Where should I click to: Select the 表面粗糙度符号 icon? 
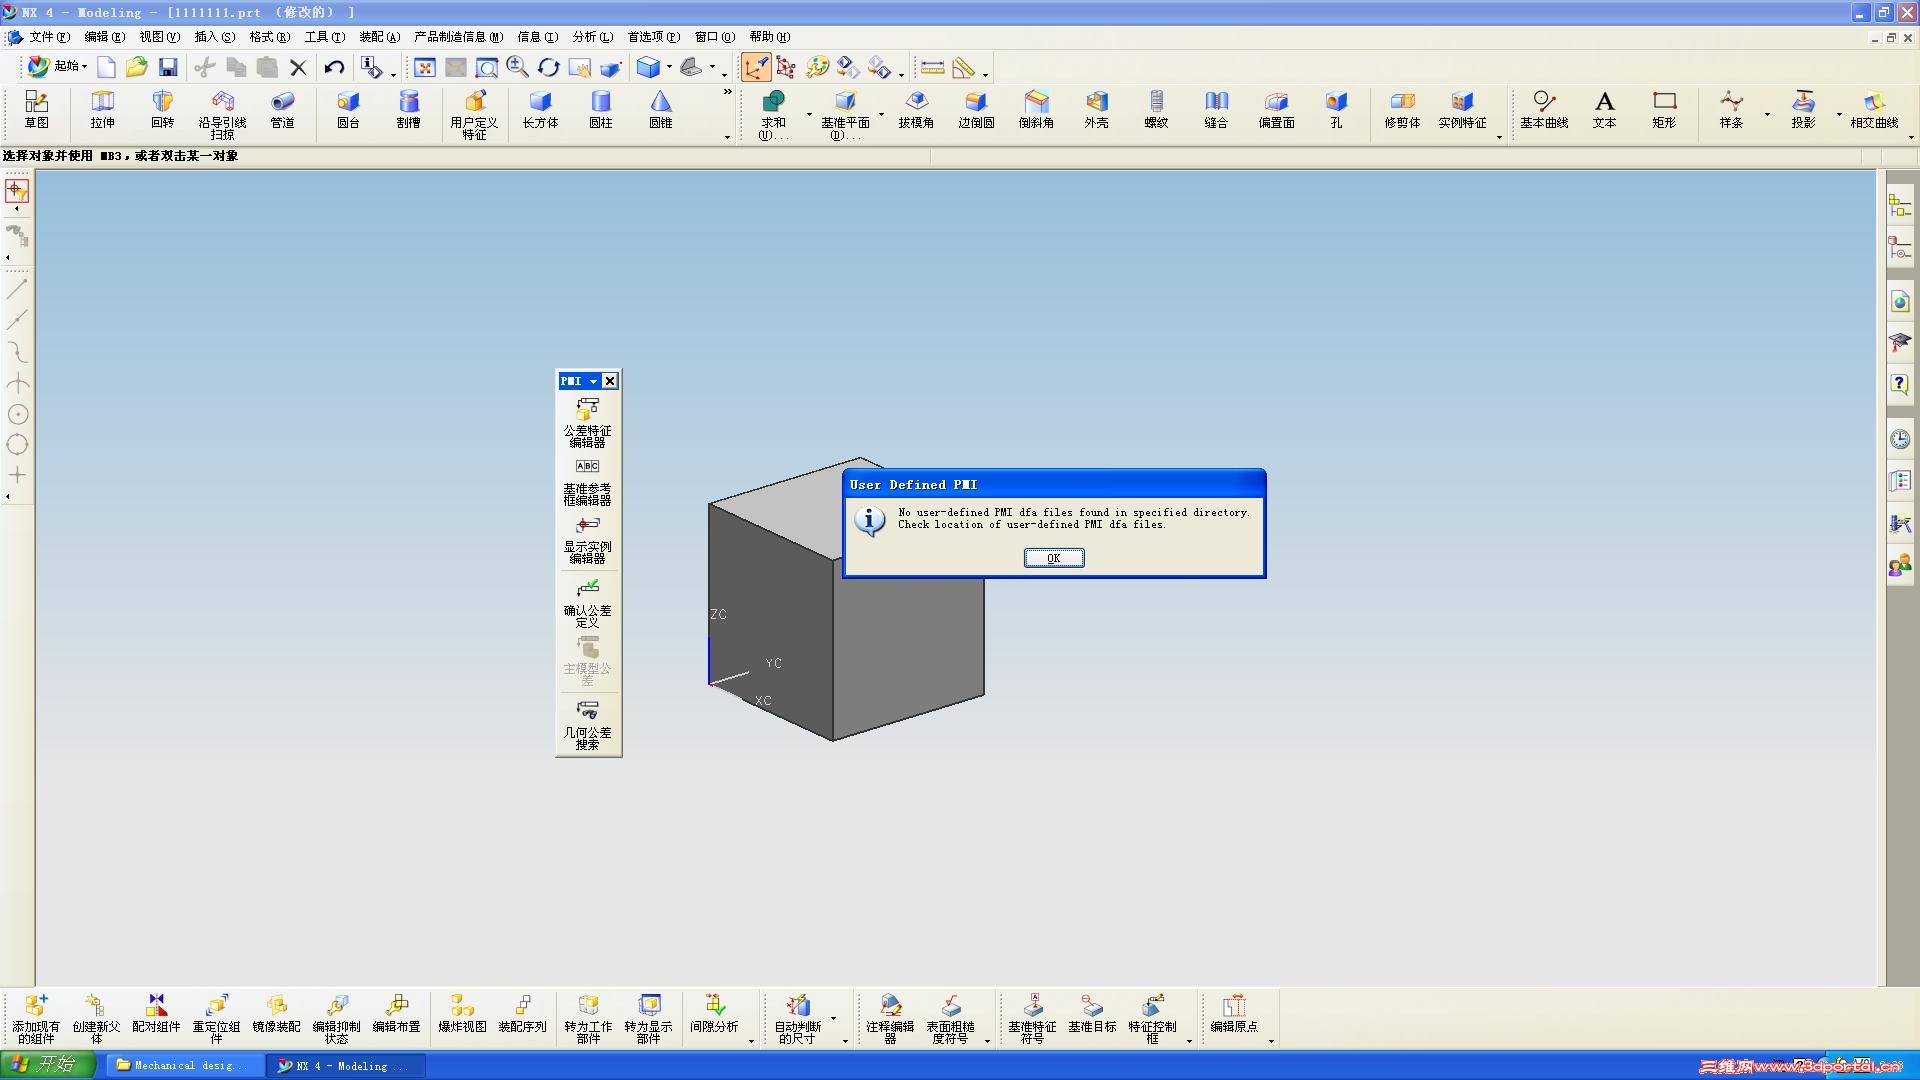tap(950, 1006)
